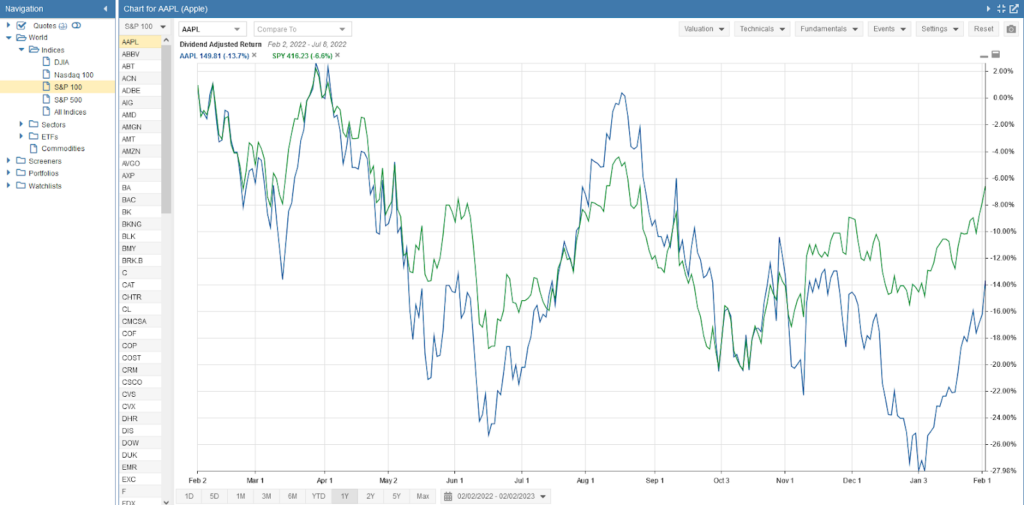Select the 1M time range
This screenshot has height=505, width=1024.
coord(240,497)
